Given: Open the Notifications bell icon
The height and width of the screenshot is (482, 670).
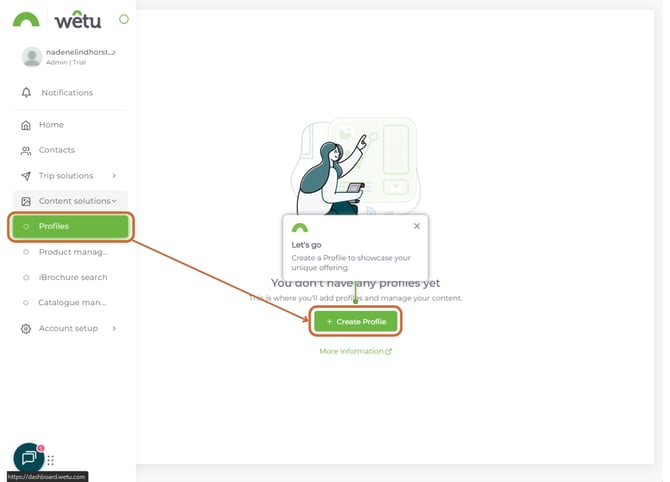Looking at the screenshot, I should (26, 93).
